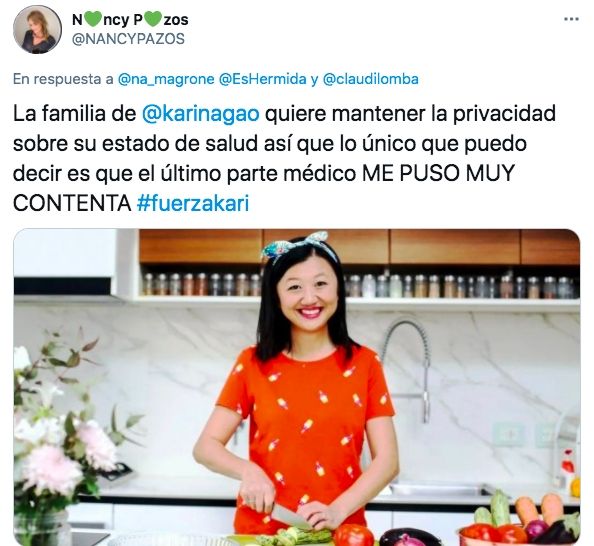The height and width of the screenshot is (546, 594).
Task: Open the @karinagao mention in tweet
Action: click(200, 114)
